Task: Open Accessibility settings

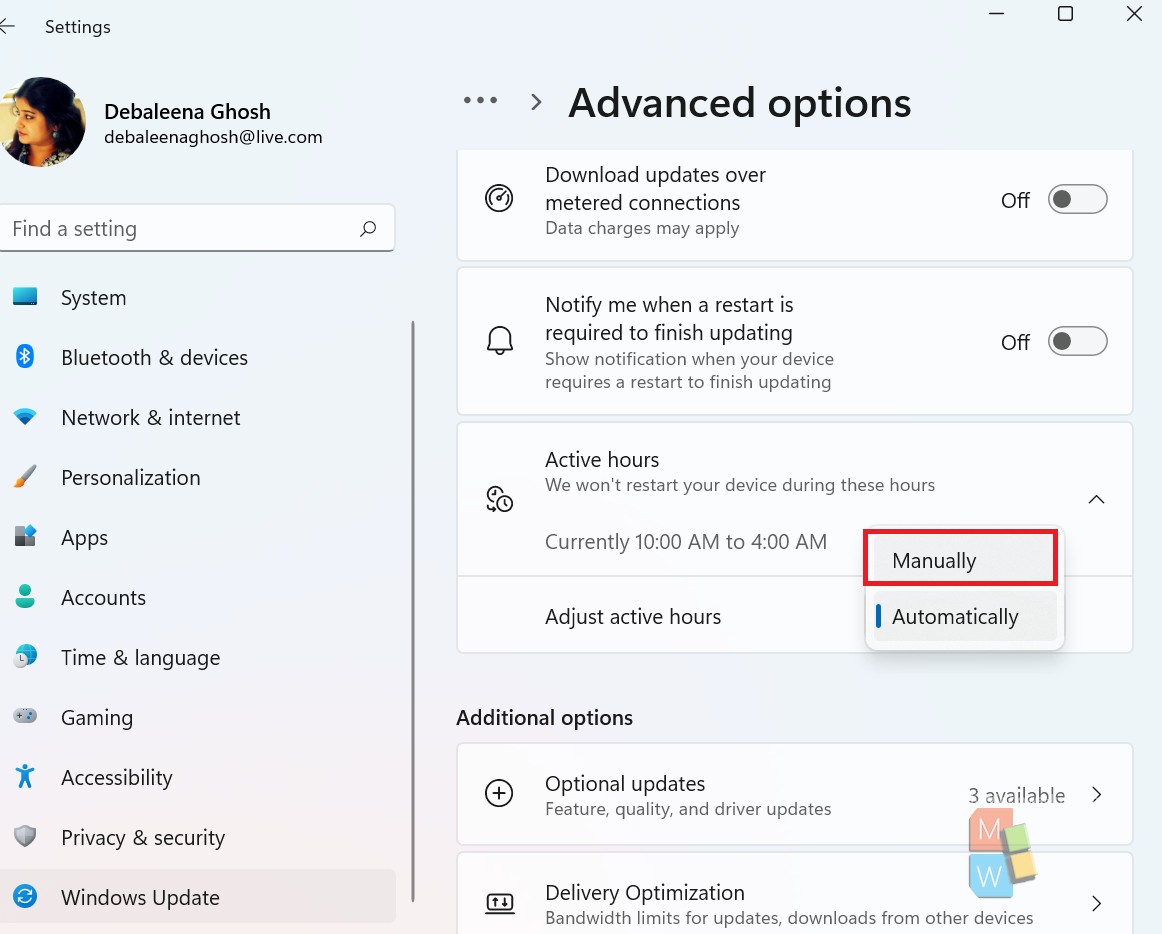Action: pos(197,778)
